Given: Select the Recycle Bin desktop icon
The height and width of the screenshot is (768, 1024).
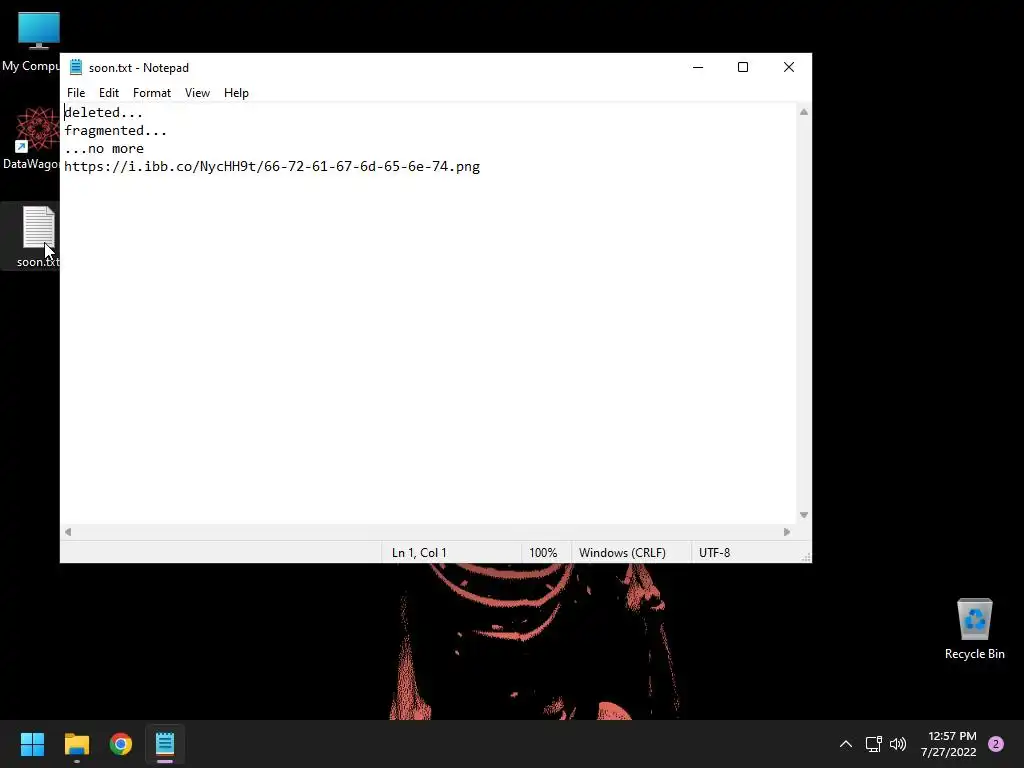Looking at the screenshot, I should click(974, 629).
